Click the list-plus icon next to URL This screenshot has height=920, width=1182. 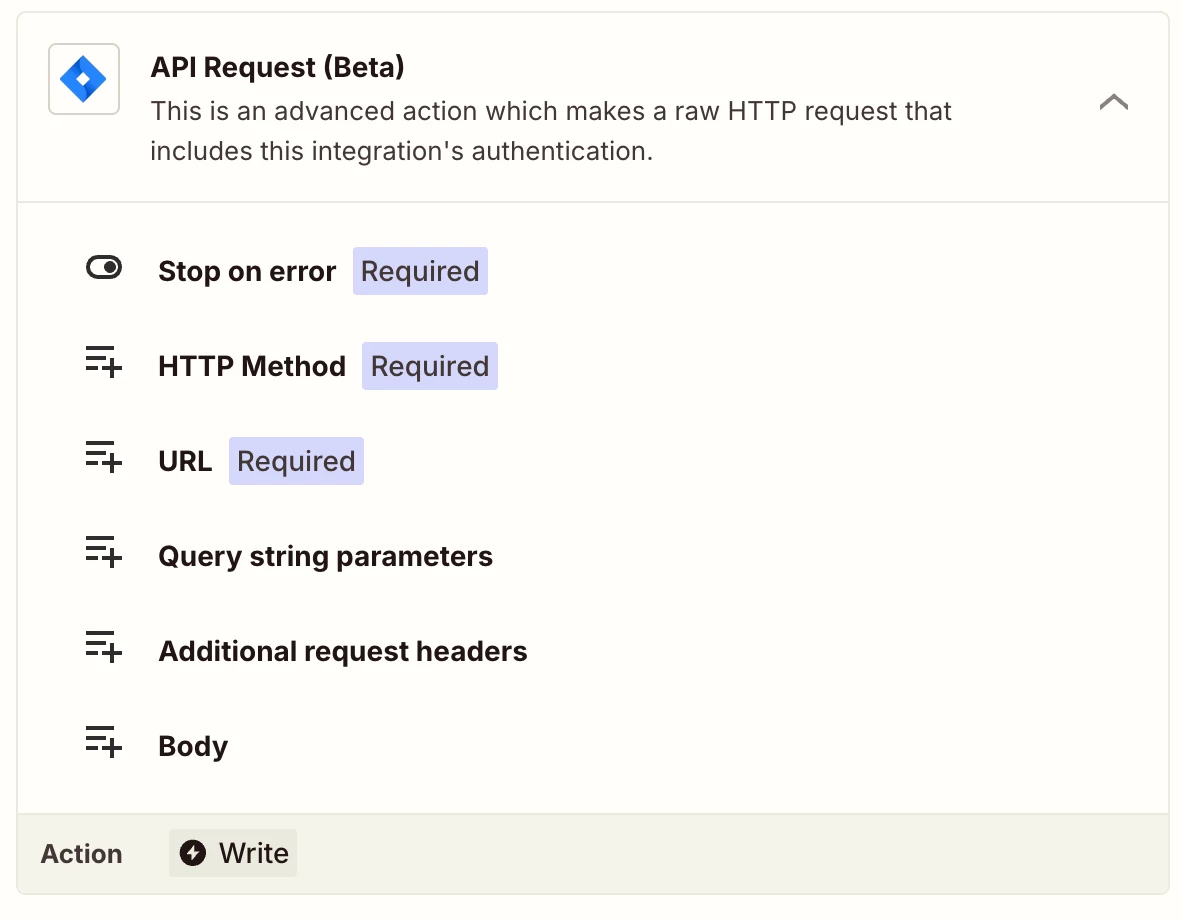[x=104, y=457]
